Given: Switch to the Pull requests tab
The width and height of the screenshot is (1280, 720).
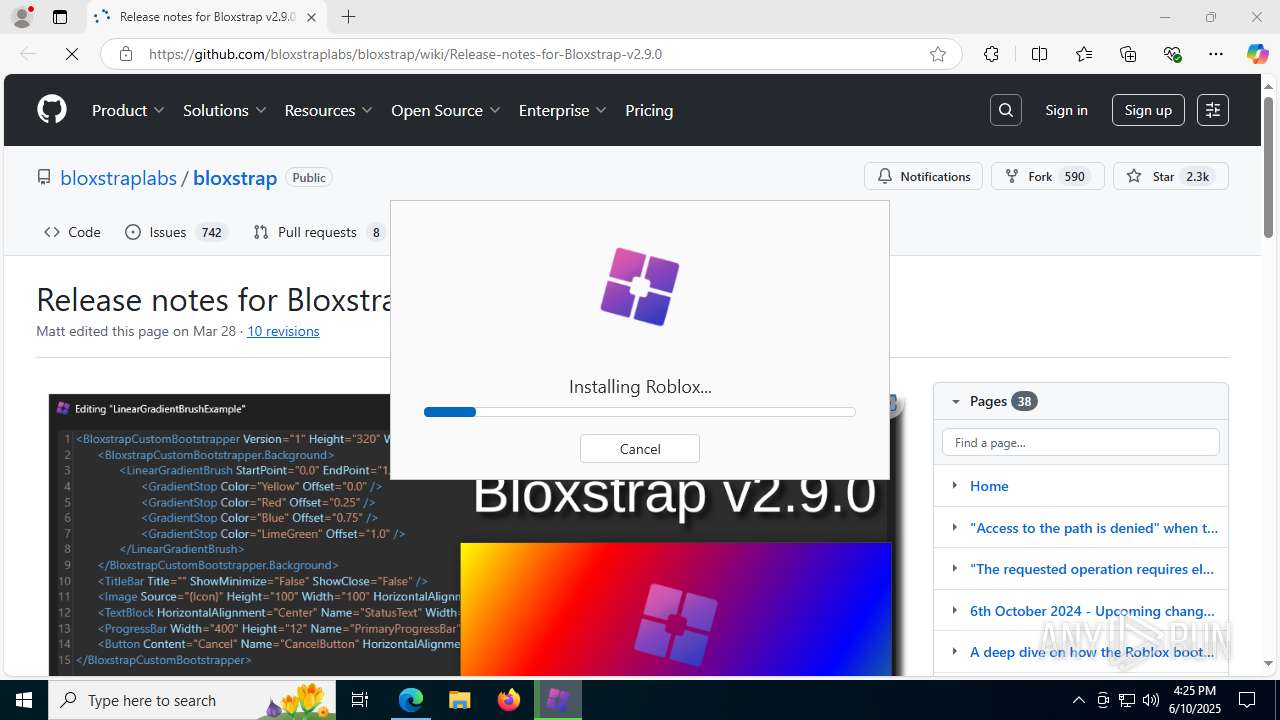Looking at the screenshot, I should [x=318, y=232].
